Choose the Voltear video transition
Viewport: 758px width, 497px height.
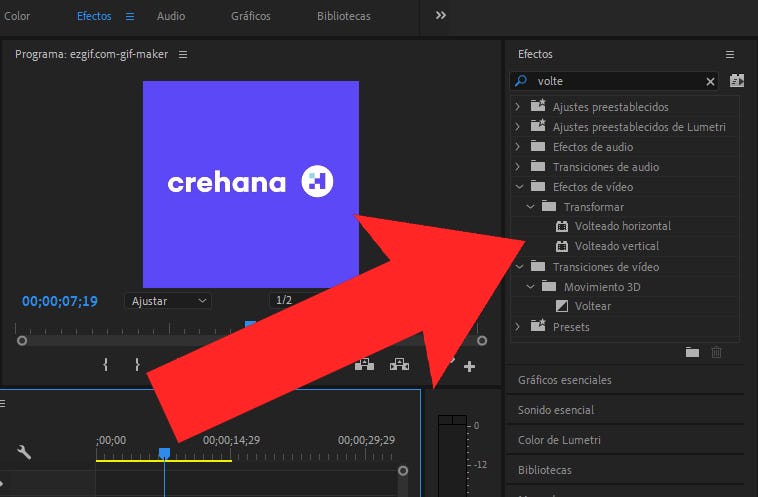[x=593, y=306]
